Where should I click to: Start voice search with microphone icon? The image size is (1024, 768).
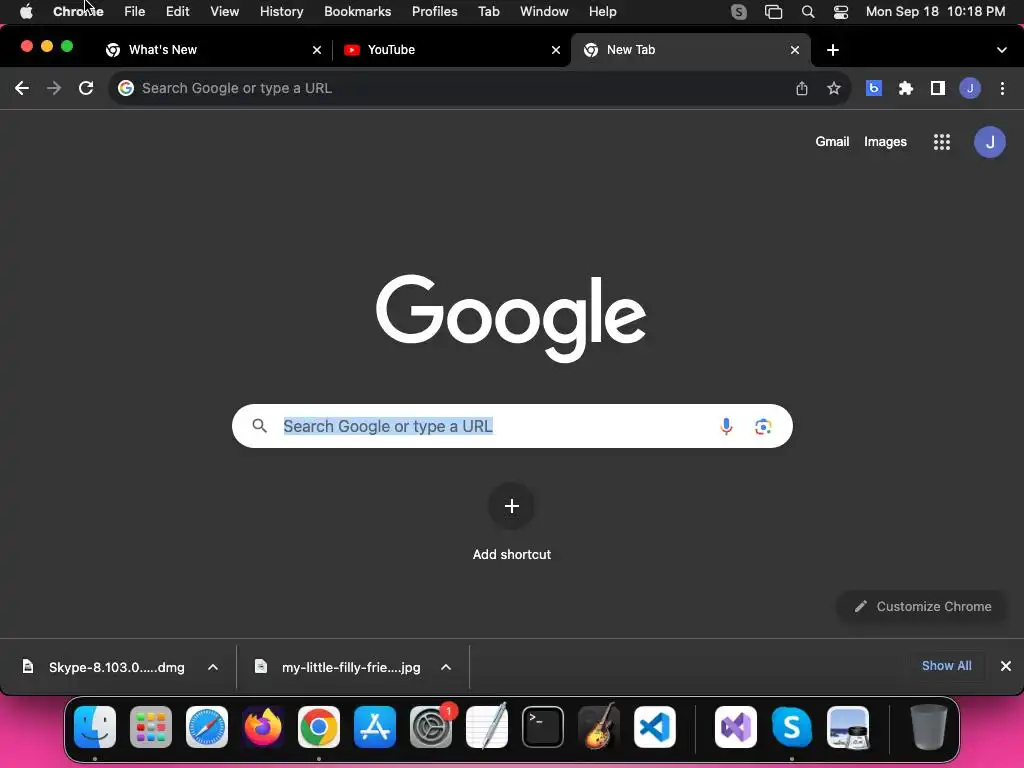(x=726, y=426)
